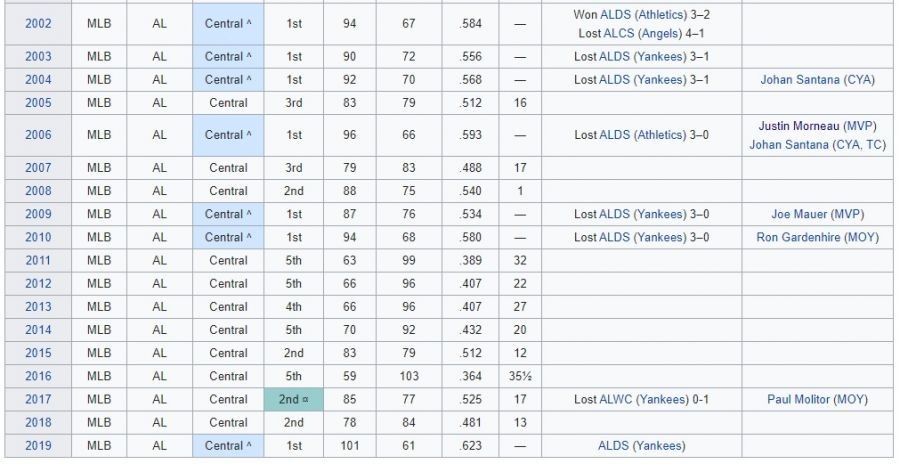Click the Paul Molitor link
The image size is (900, 464).
(x=795, y=399)
